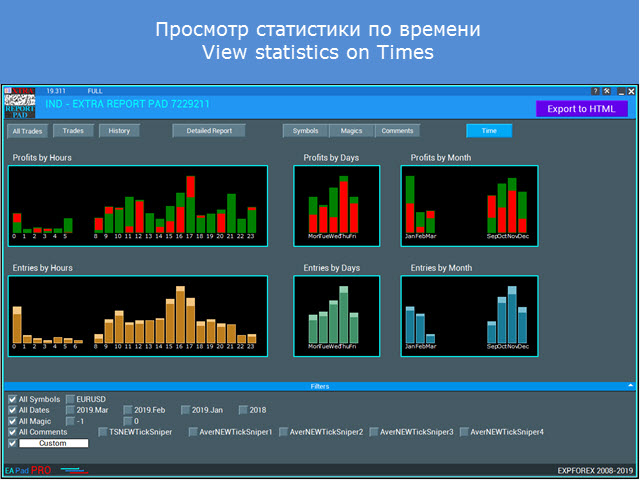Click the Filters header bar
This screenshot has height=480, width=640.
(320, 386)
